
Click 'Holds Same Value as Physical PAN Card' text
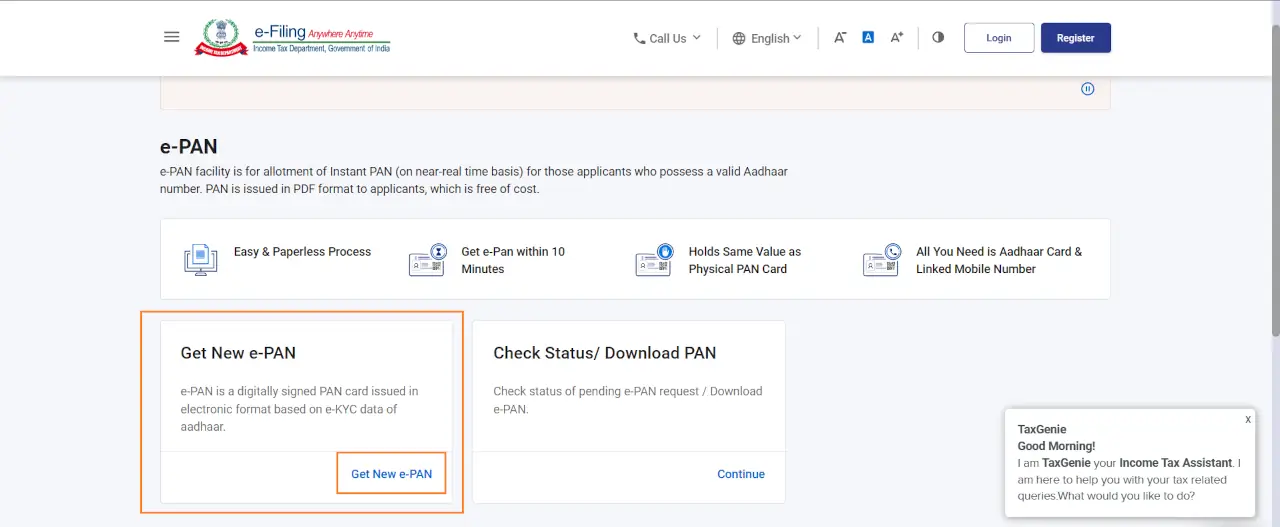[745, 260]
